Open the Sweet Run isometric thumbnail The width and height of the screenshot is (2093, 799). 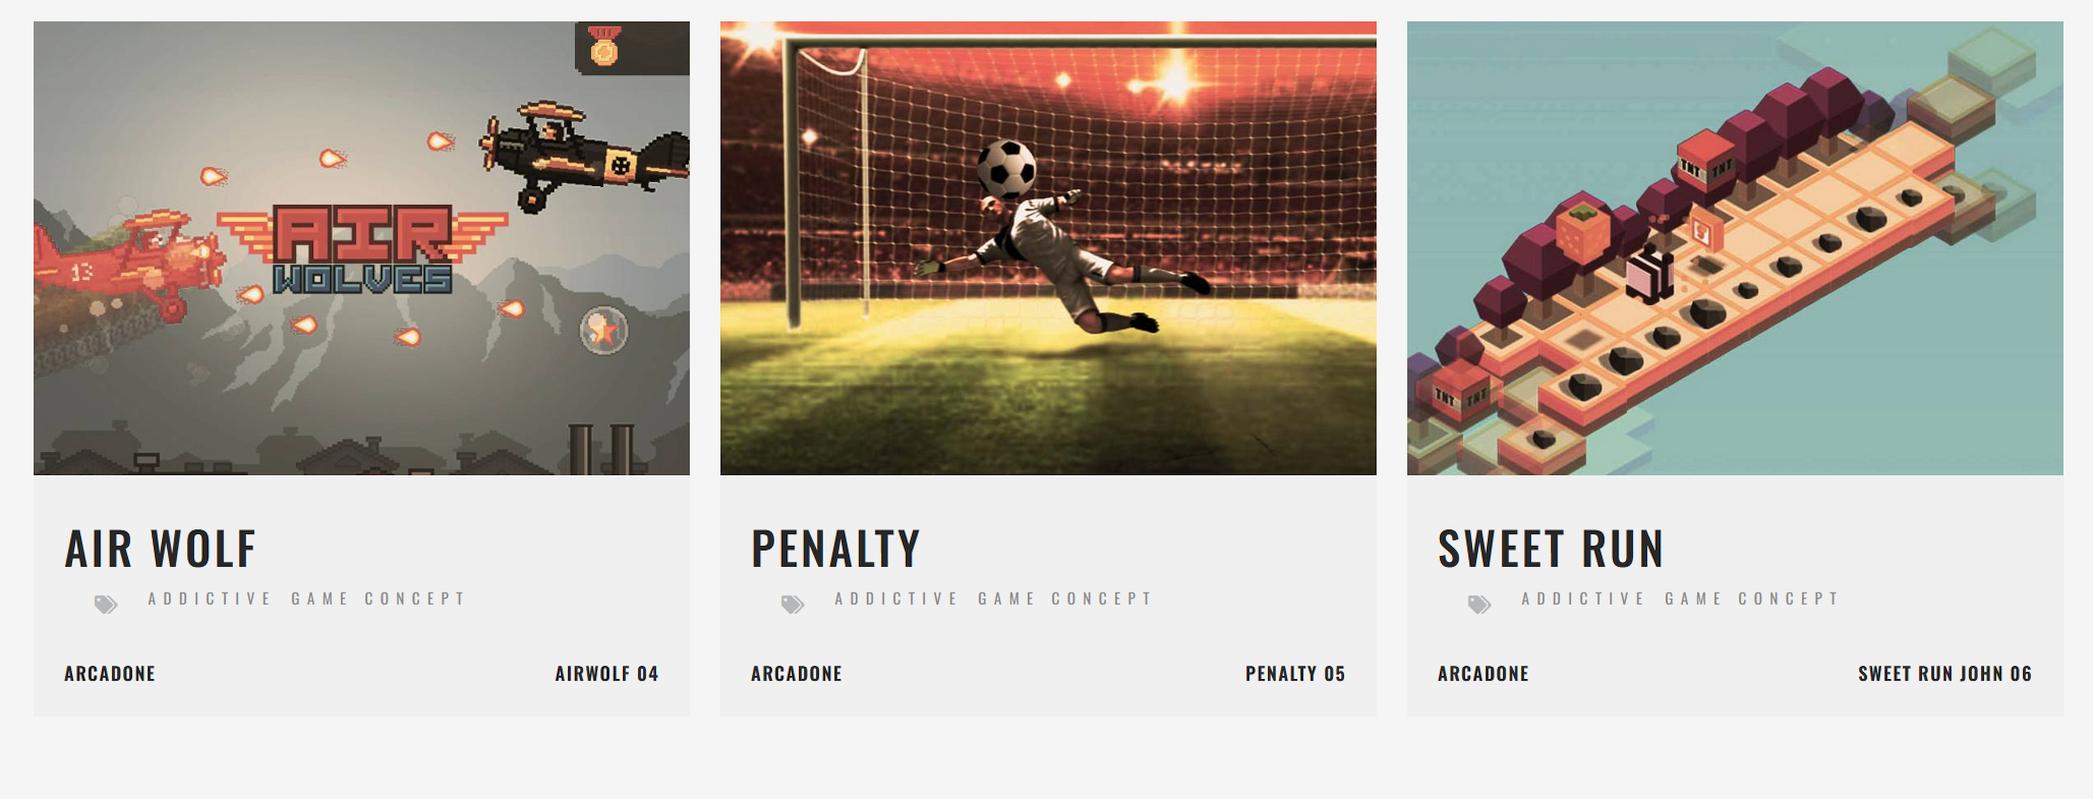point(1735,248)
